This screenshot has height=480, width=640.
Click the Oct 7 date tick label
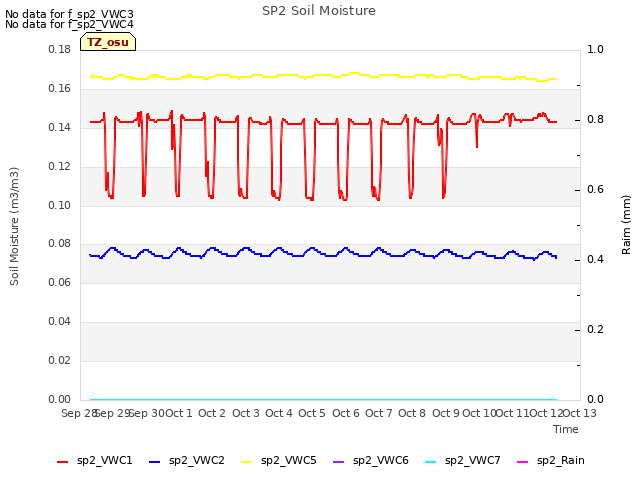379,413
